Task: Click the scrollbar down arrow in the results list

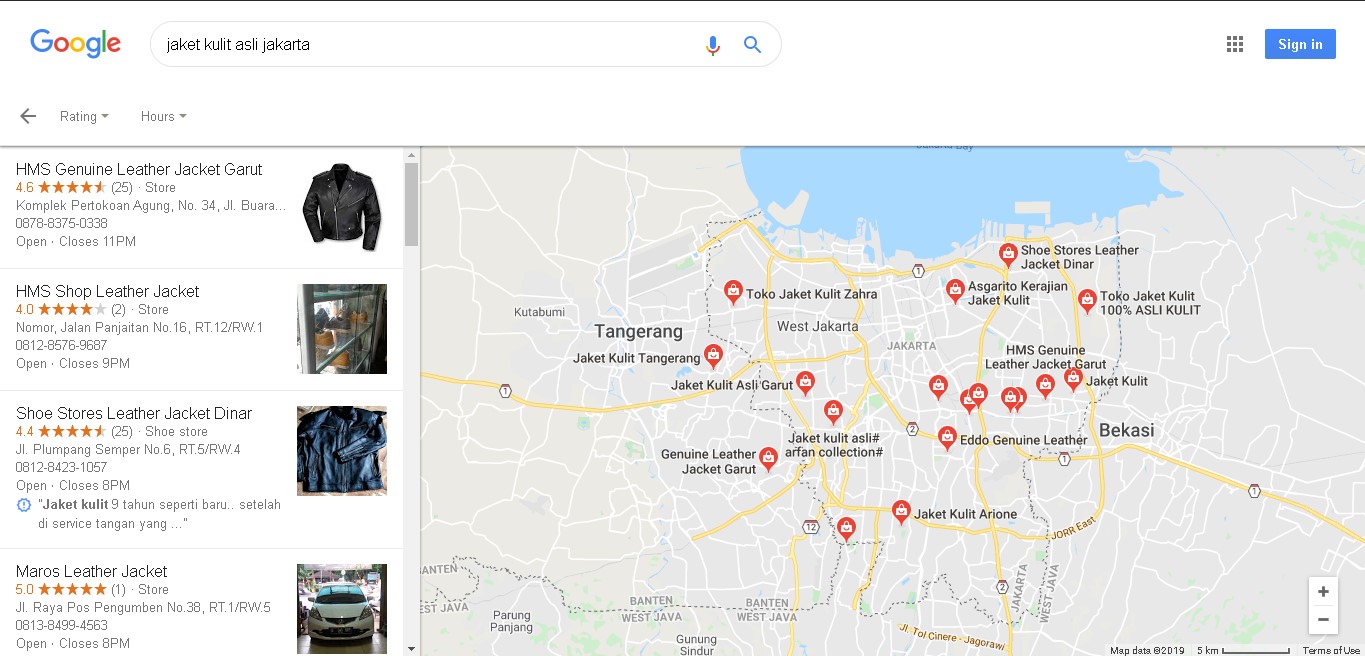Action: pyautogui.click(x=411, y=648)
